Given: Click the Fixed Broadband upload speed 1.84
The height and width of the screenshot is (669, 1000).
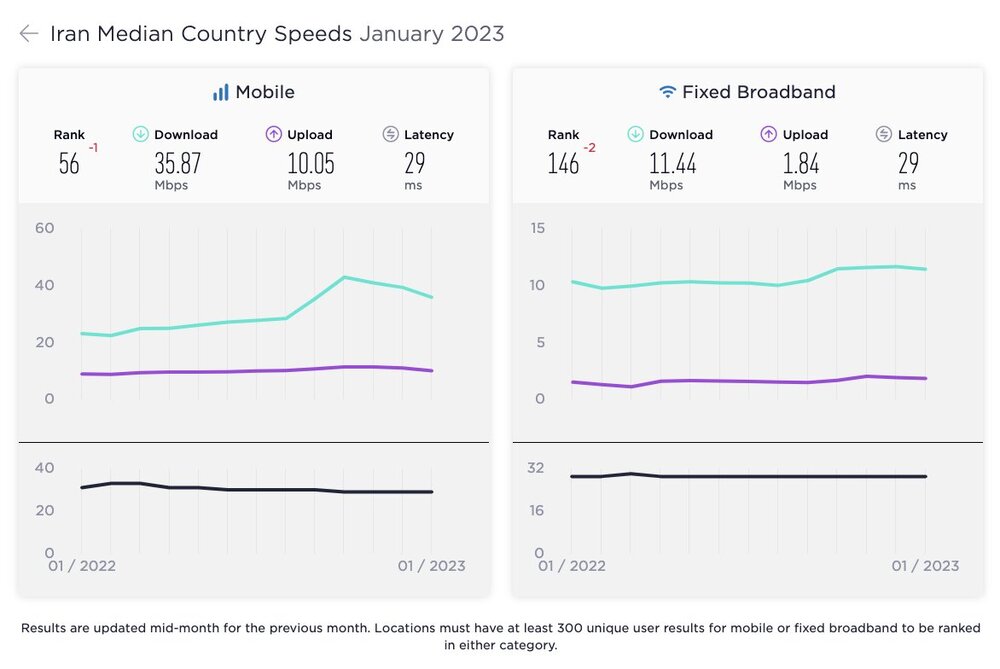Looking at the screenshot, I should [x=800, y=163].
